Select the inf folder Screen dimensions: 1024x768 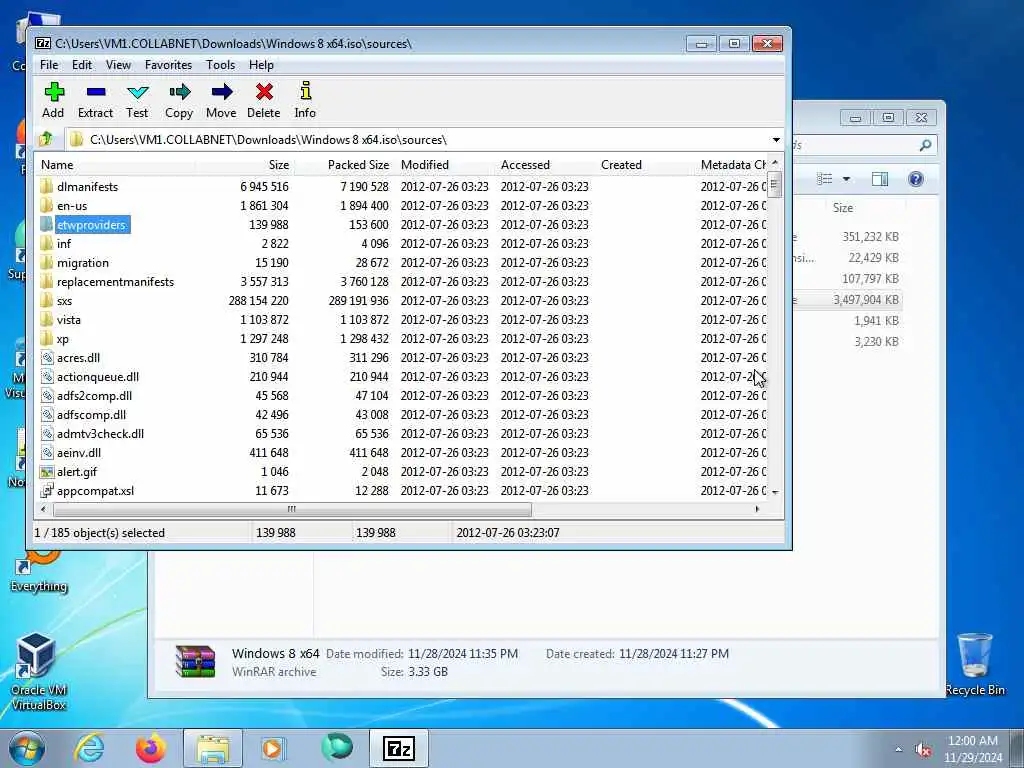coord(63,244)
